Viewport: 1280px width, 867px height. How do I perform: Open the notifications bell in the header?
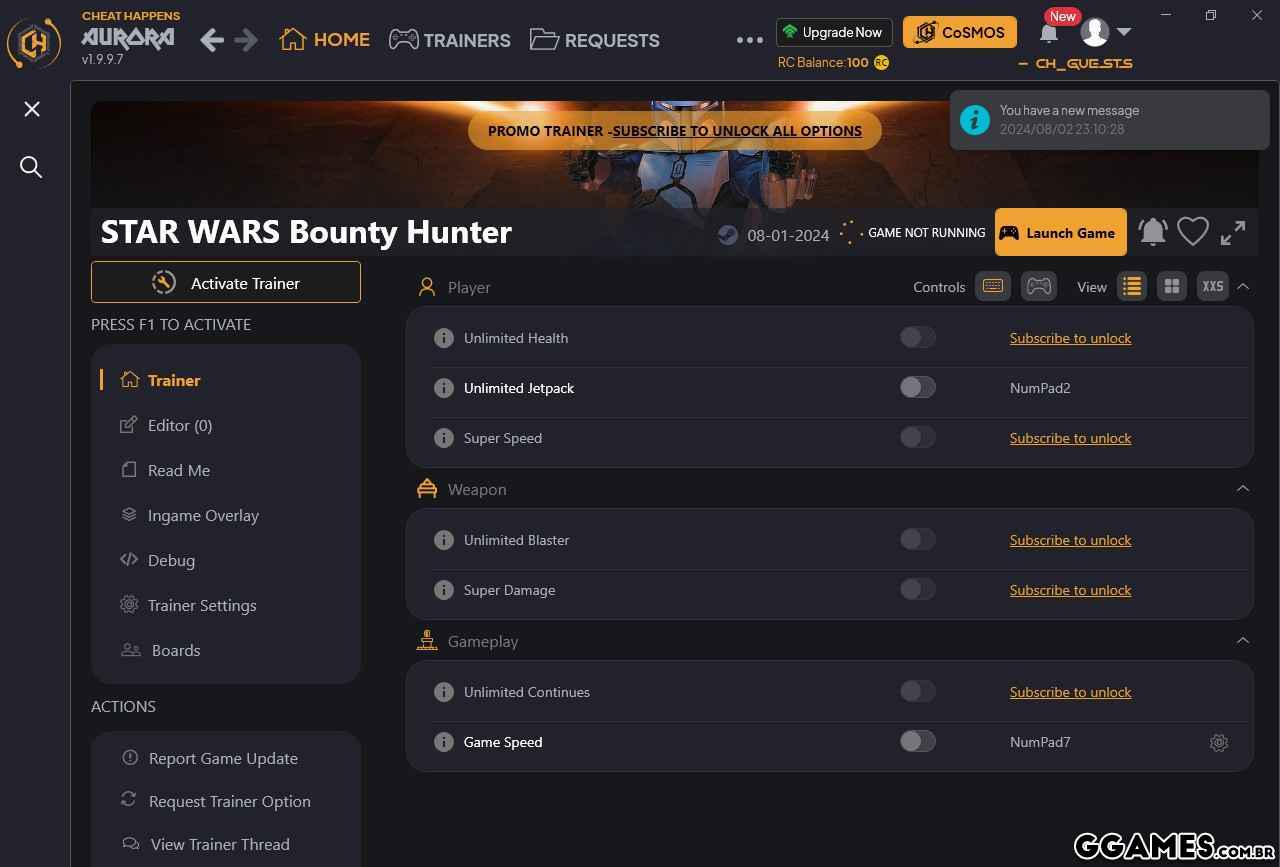tap(1048, 33)
